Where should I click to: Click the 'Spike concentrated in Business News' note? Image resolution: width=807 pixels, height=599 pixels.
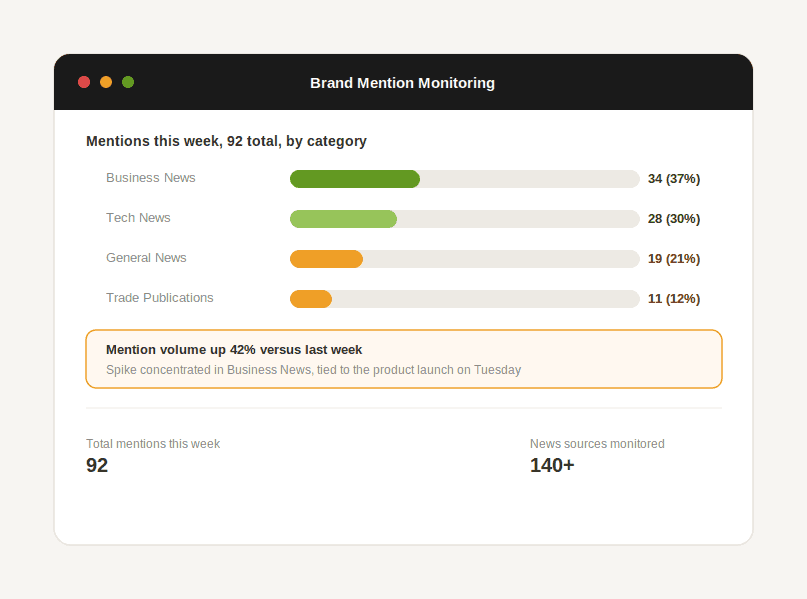[x=313, y=370]
